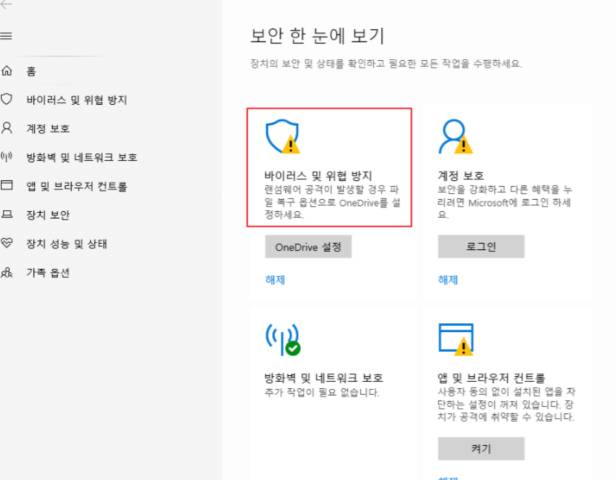Click the firewall antenna icon with green check
Viewport: 616px width, 480px height.
tap(281, 339)
